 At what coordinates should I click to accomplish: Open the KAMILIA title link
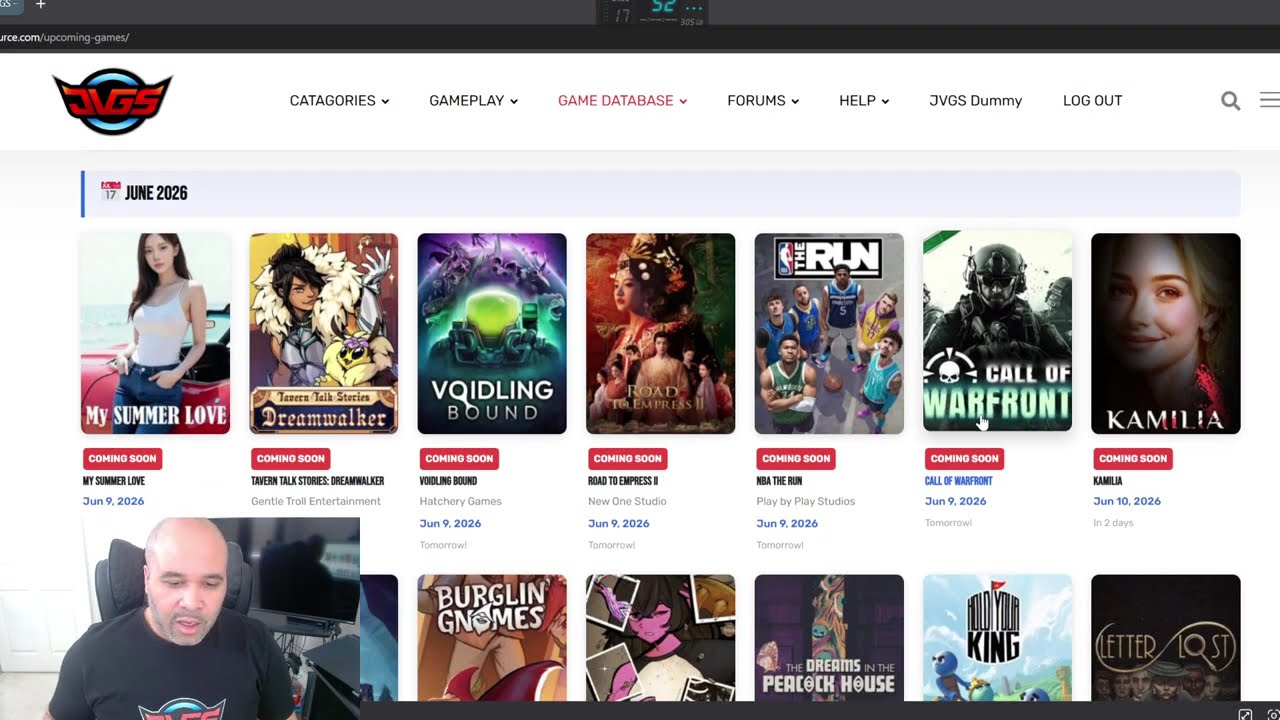[1108, 481]
